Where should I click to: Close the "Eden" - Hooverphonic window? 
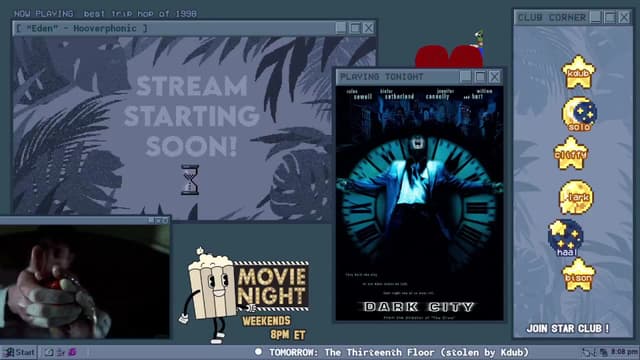(368, 28)
